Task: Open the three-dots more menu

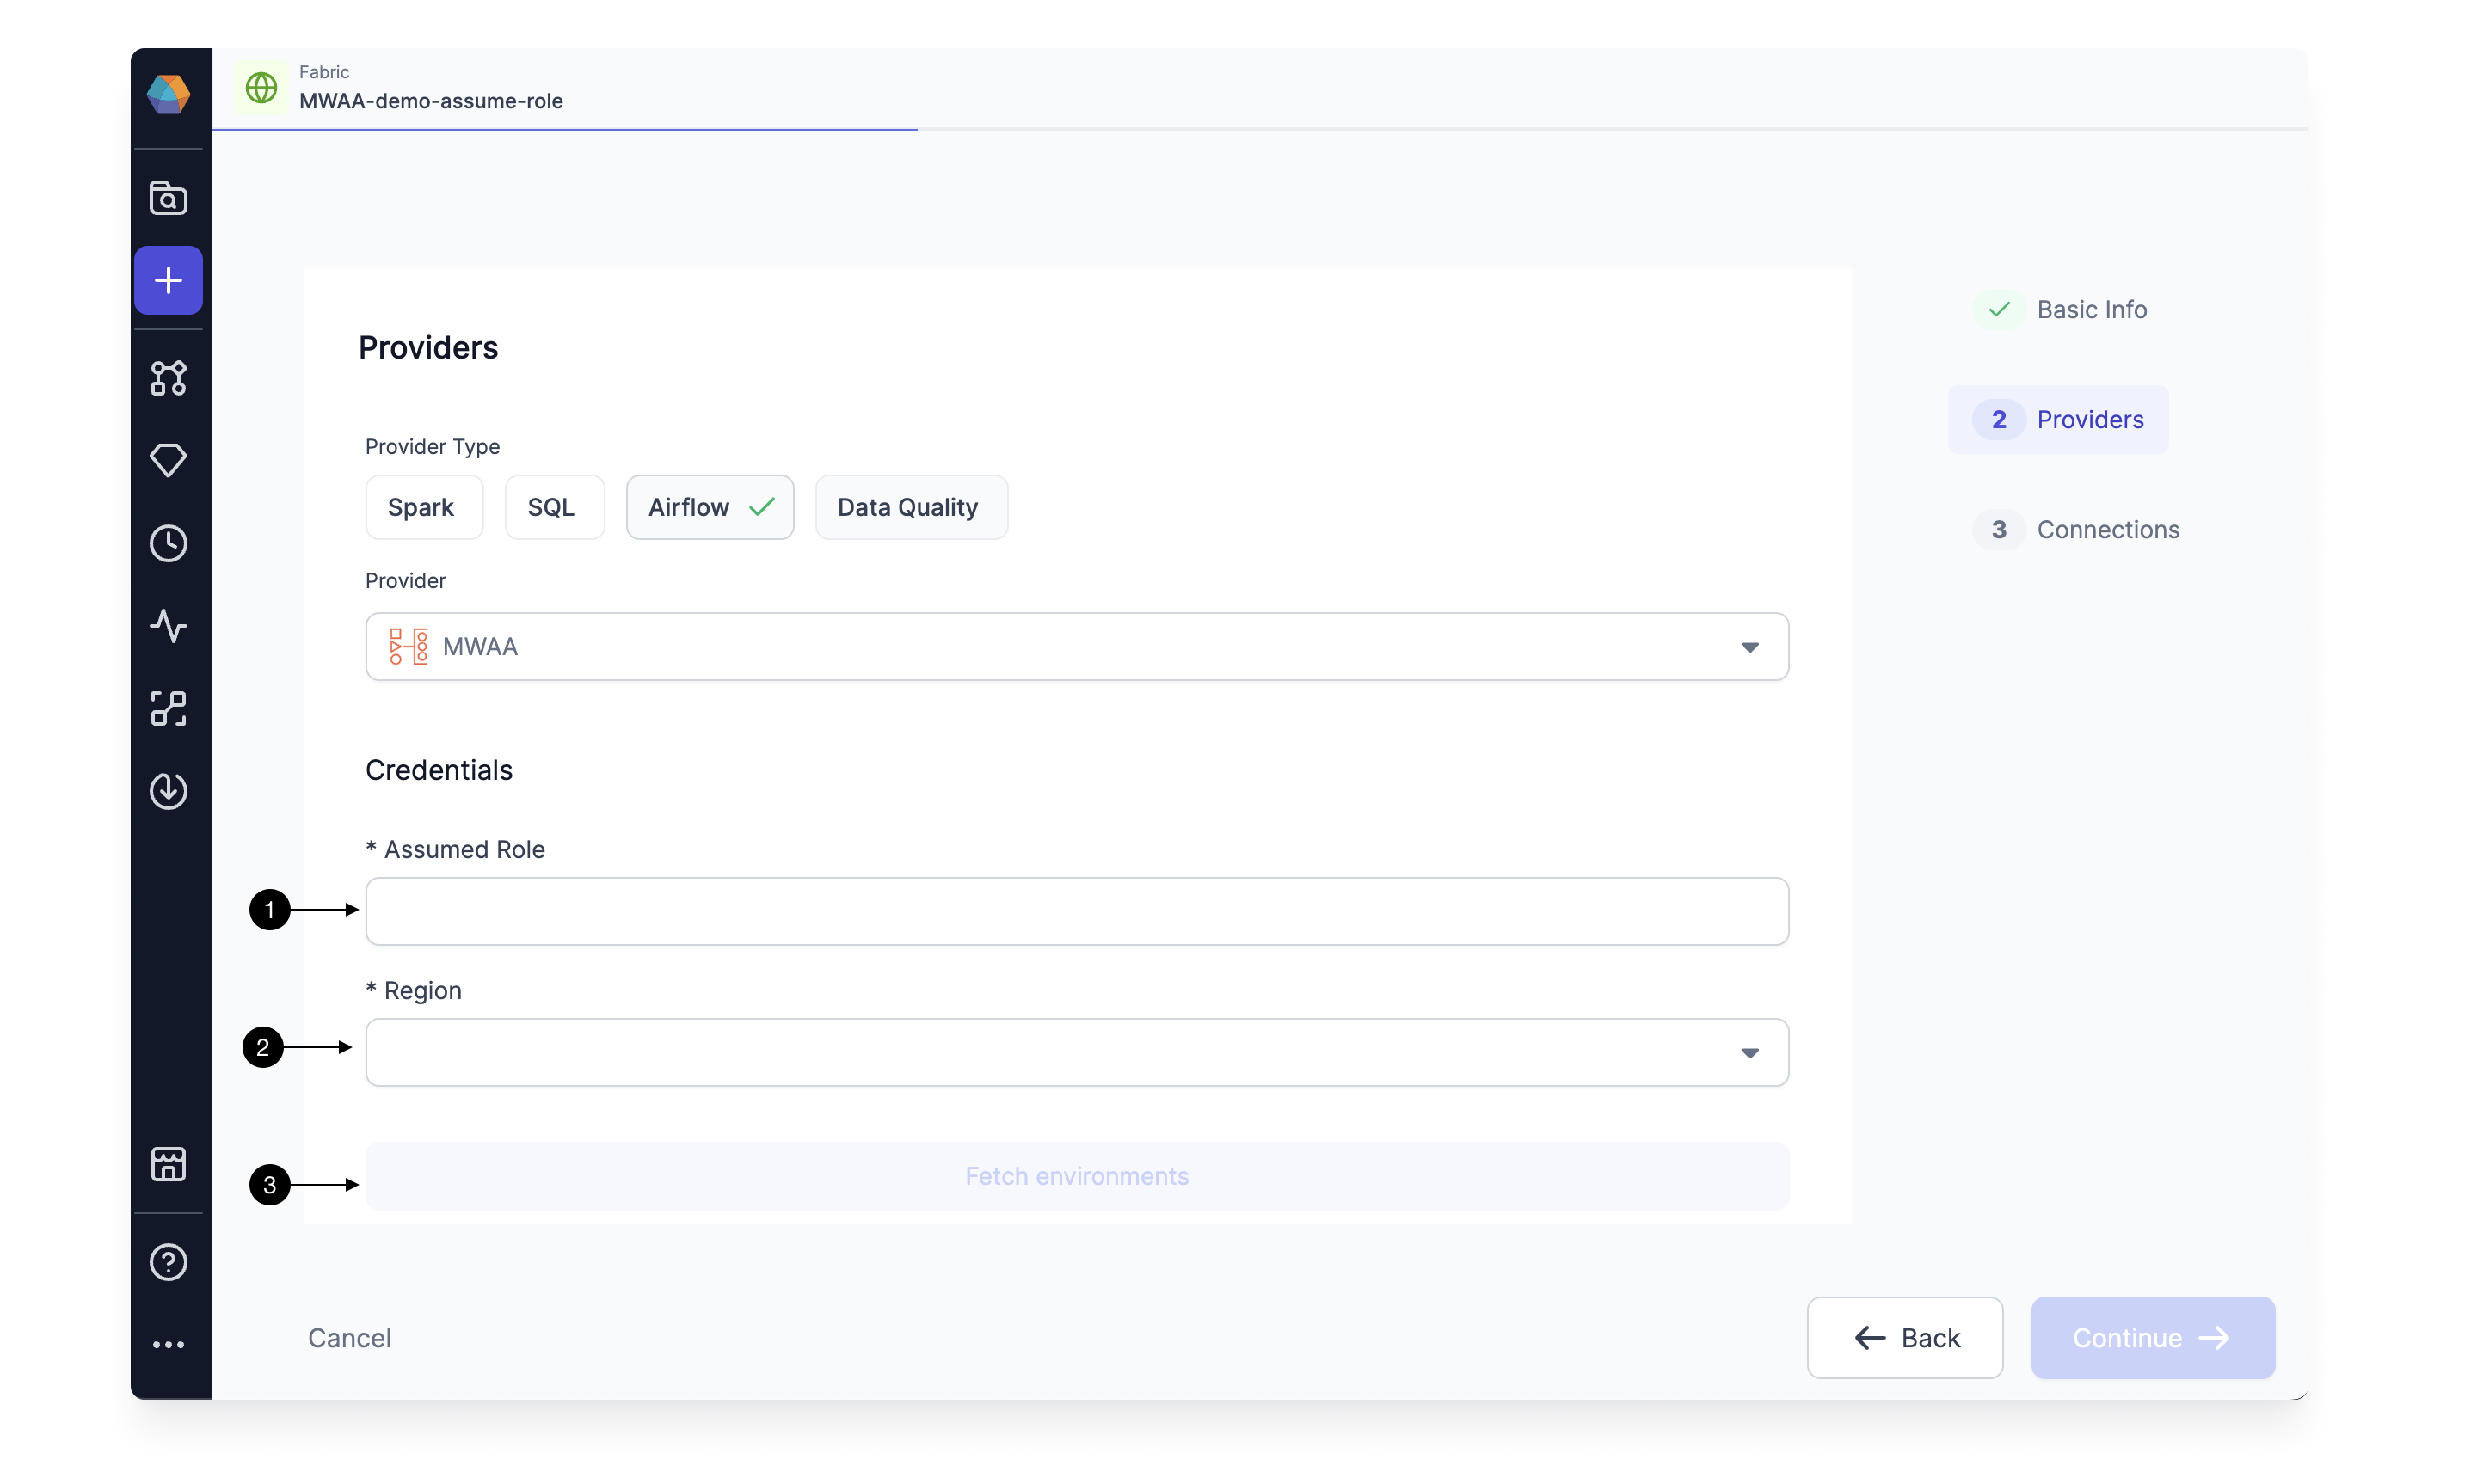Action: pyautogui.click(x=168, y=1345)
